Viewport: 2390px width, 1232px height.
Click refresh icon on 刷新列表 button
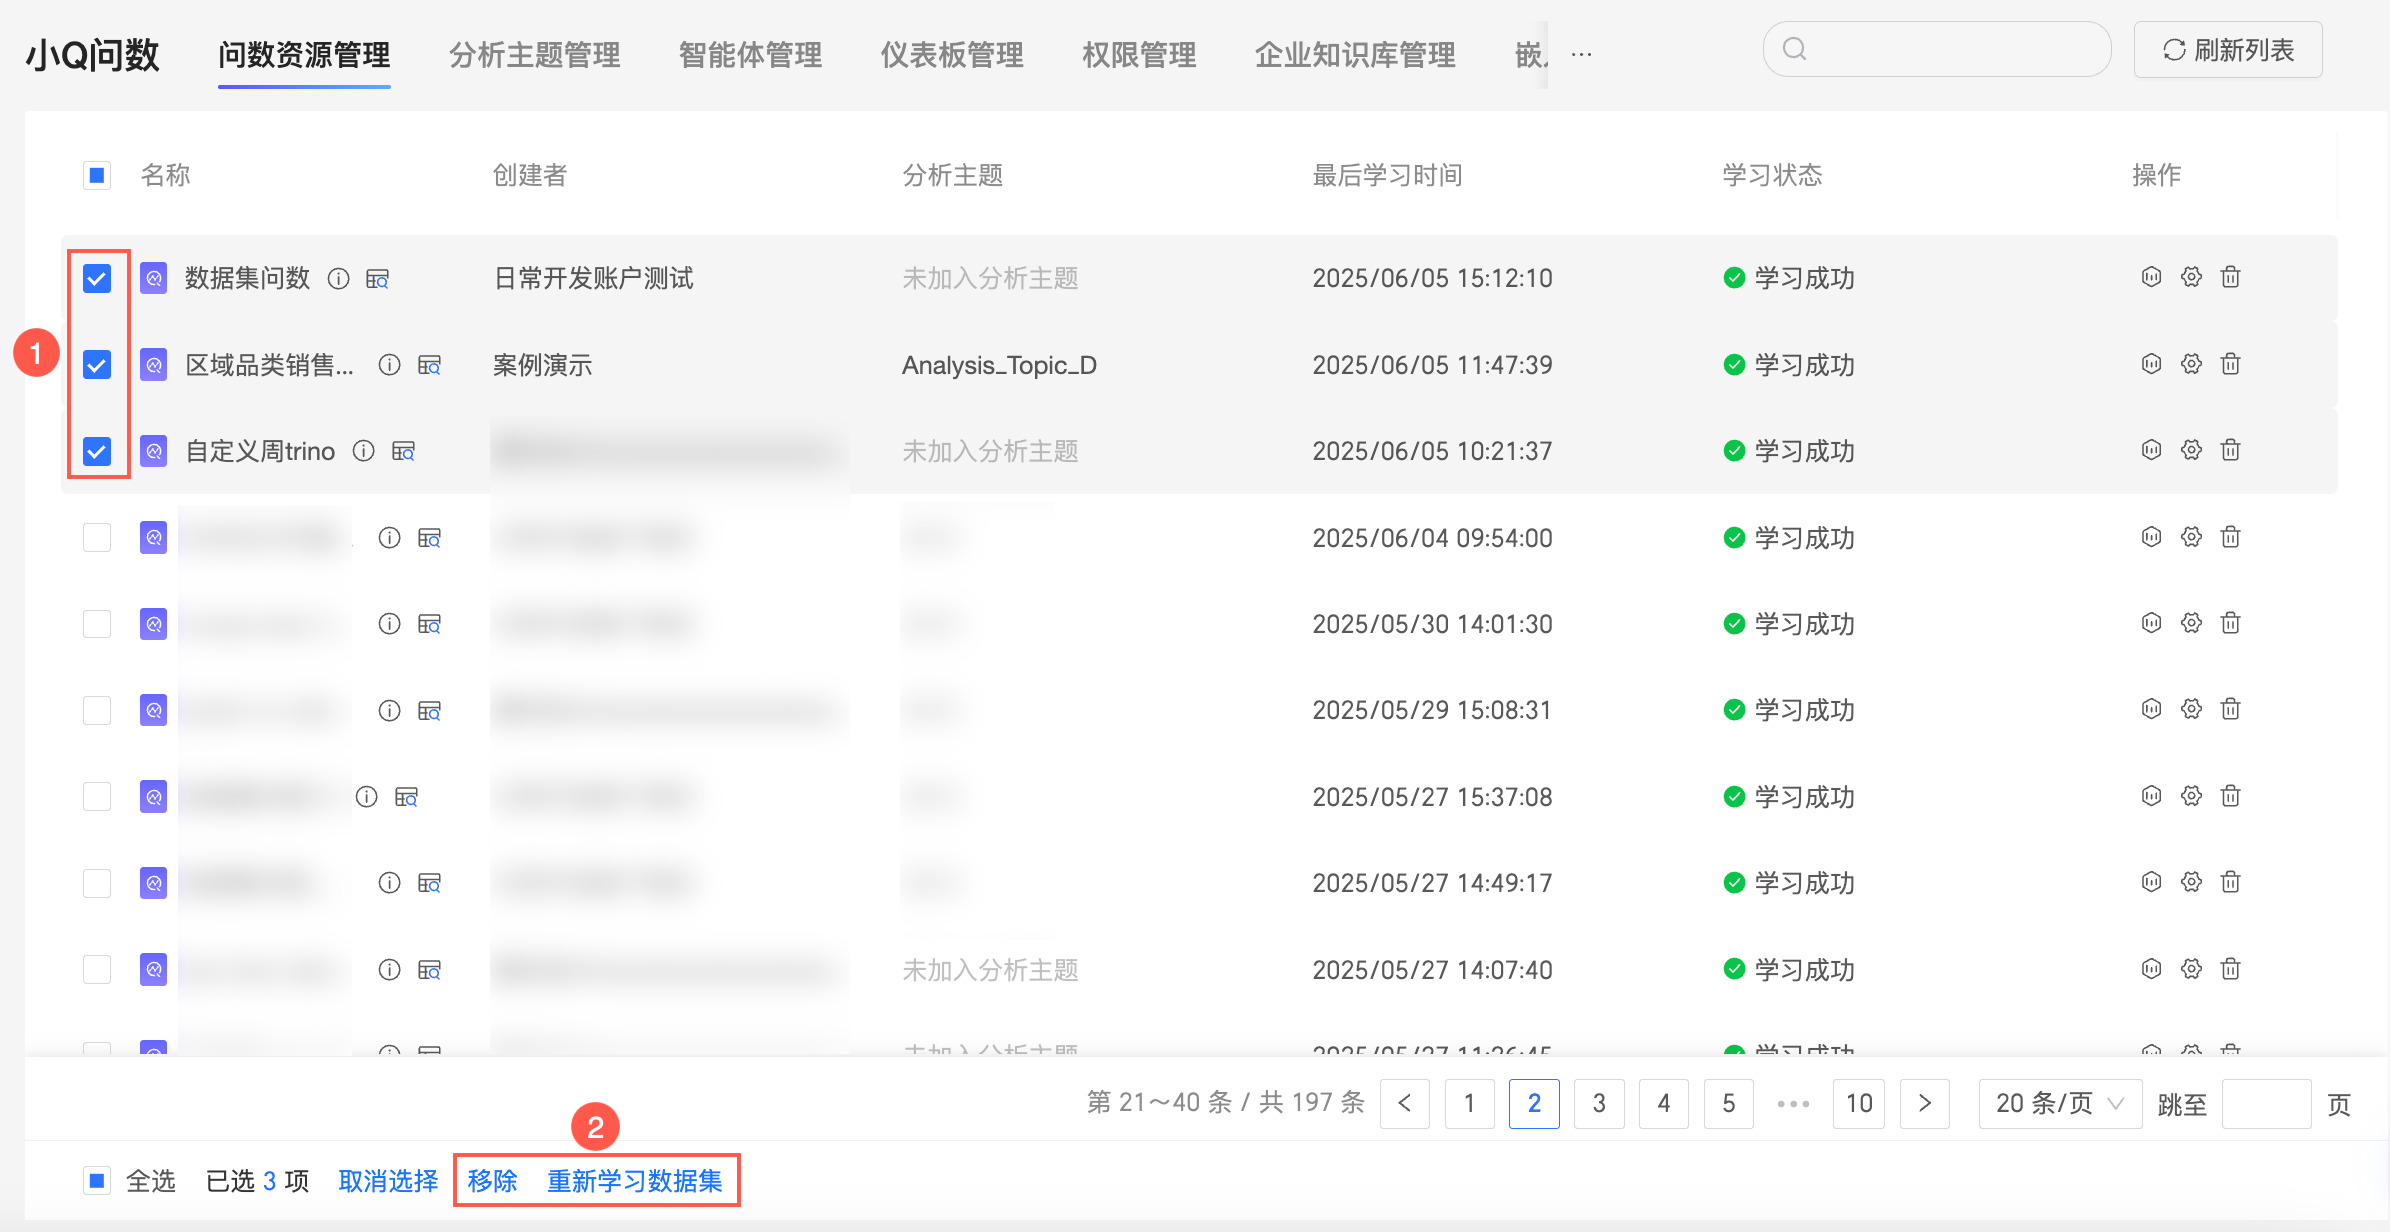[2174, 50]
